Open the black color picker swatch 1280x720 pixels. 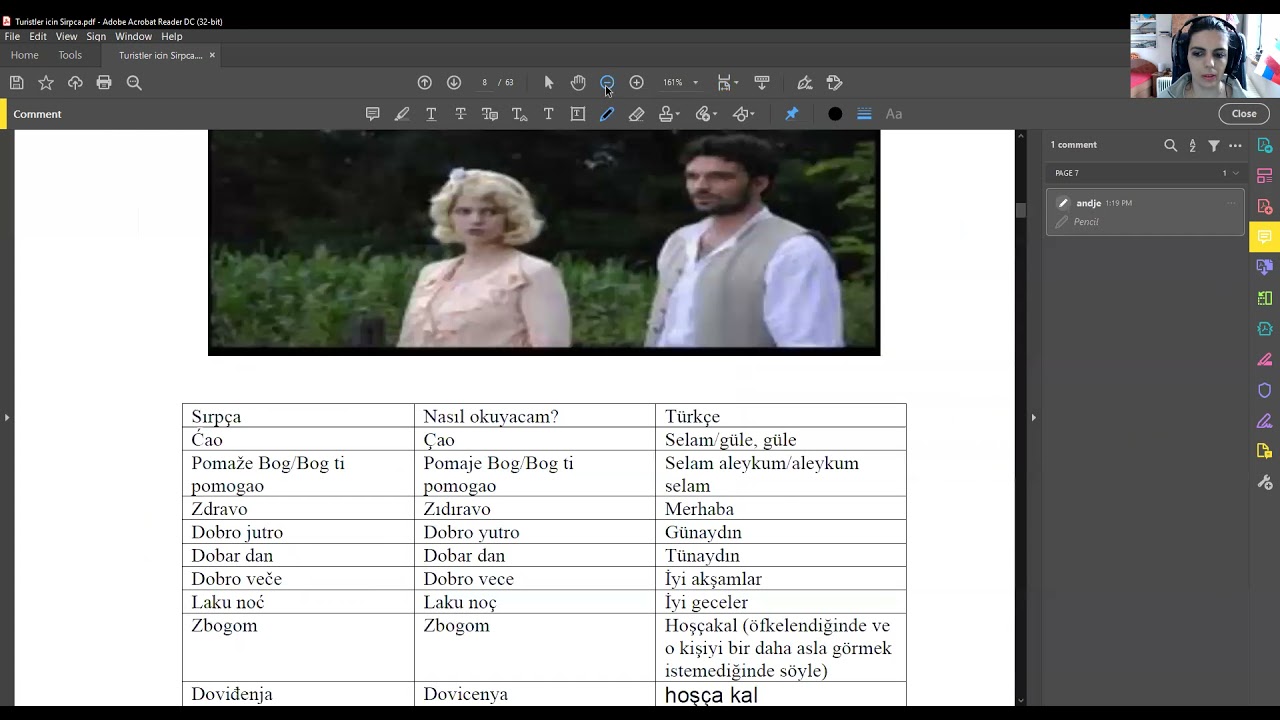(x=835, y=114)
